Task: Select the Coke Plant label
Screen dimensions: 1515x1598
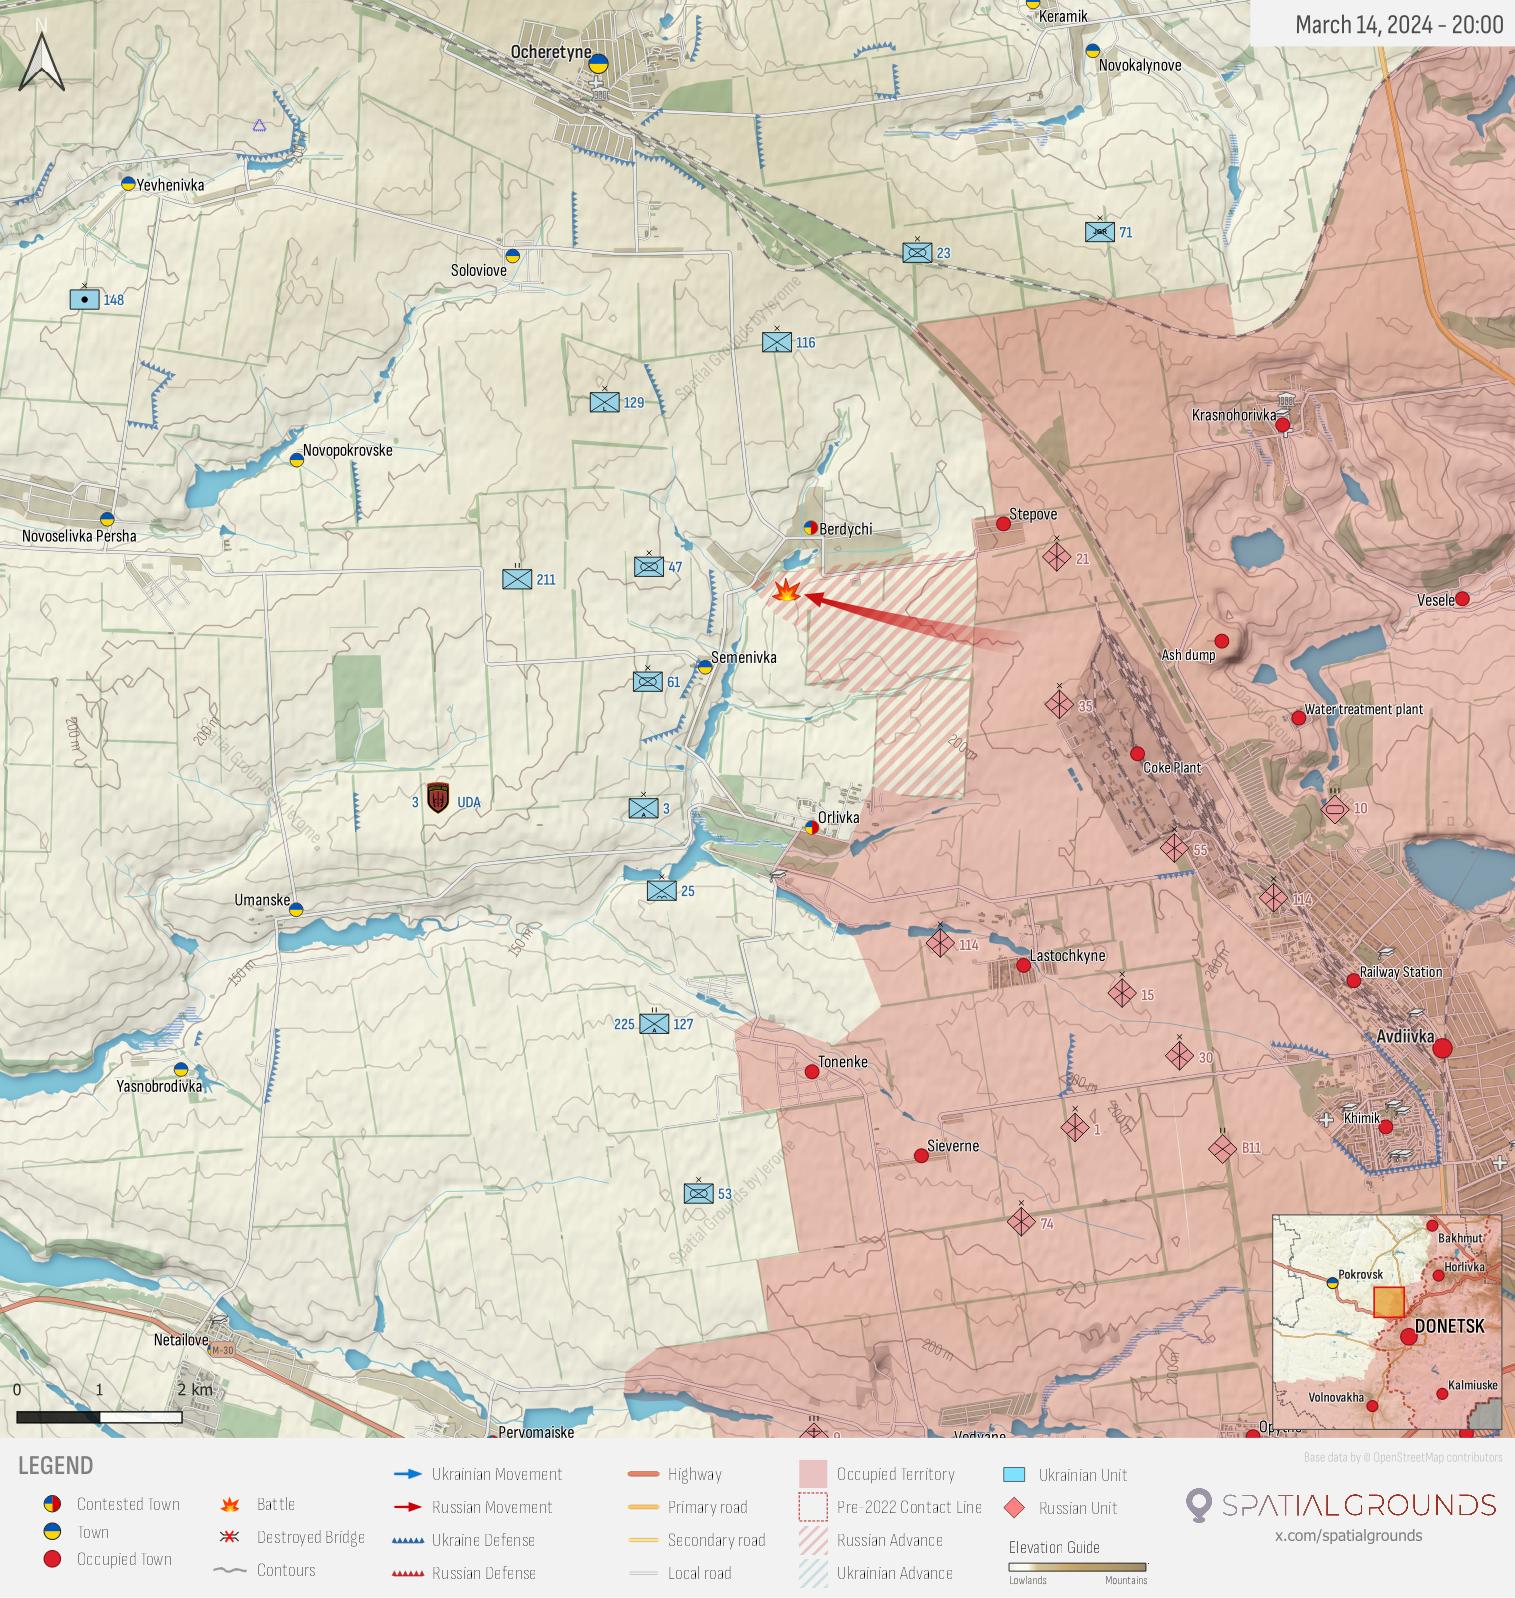Action: click(x=1172, y=768)
